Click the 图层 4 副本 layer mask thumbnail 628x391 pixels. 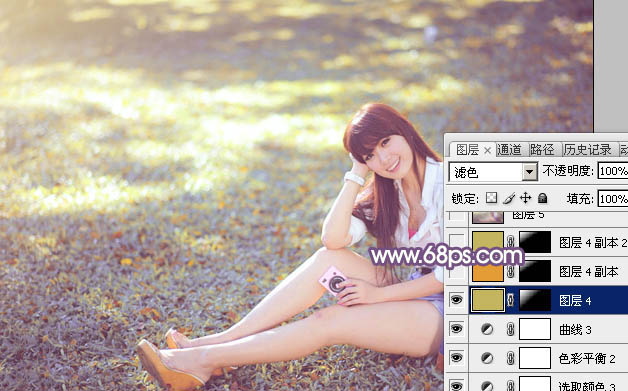pos(535,271)
